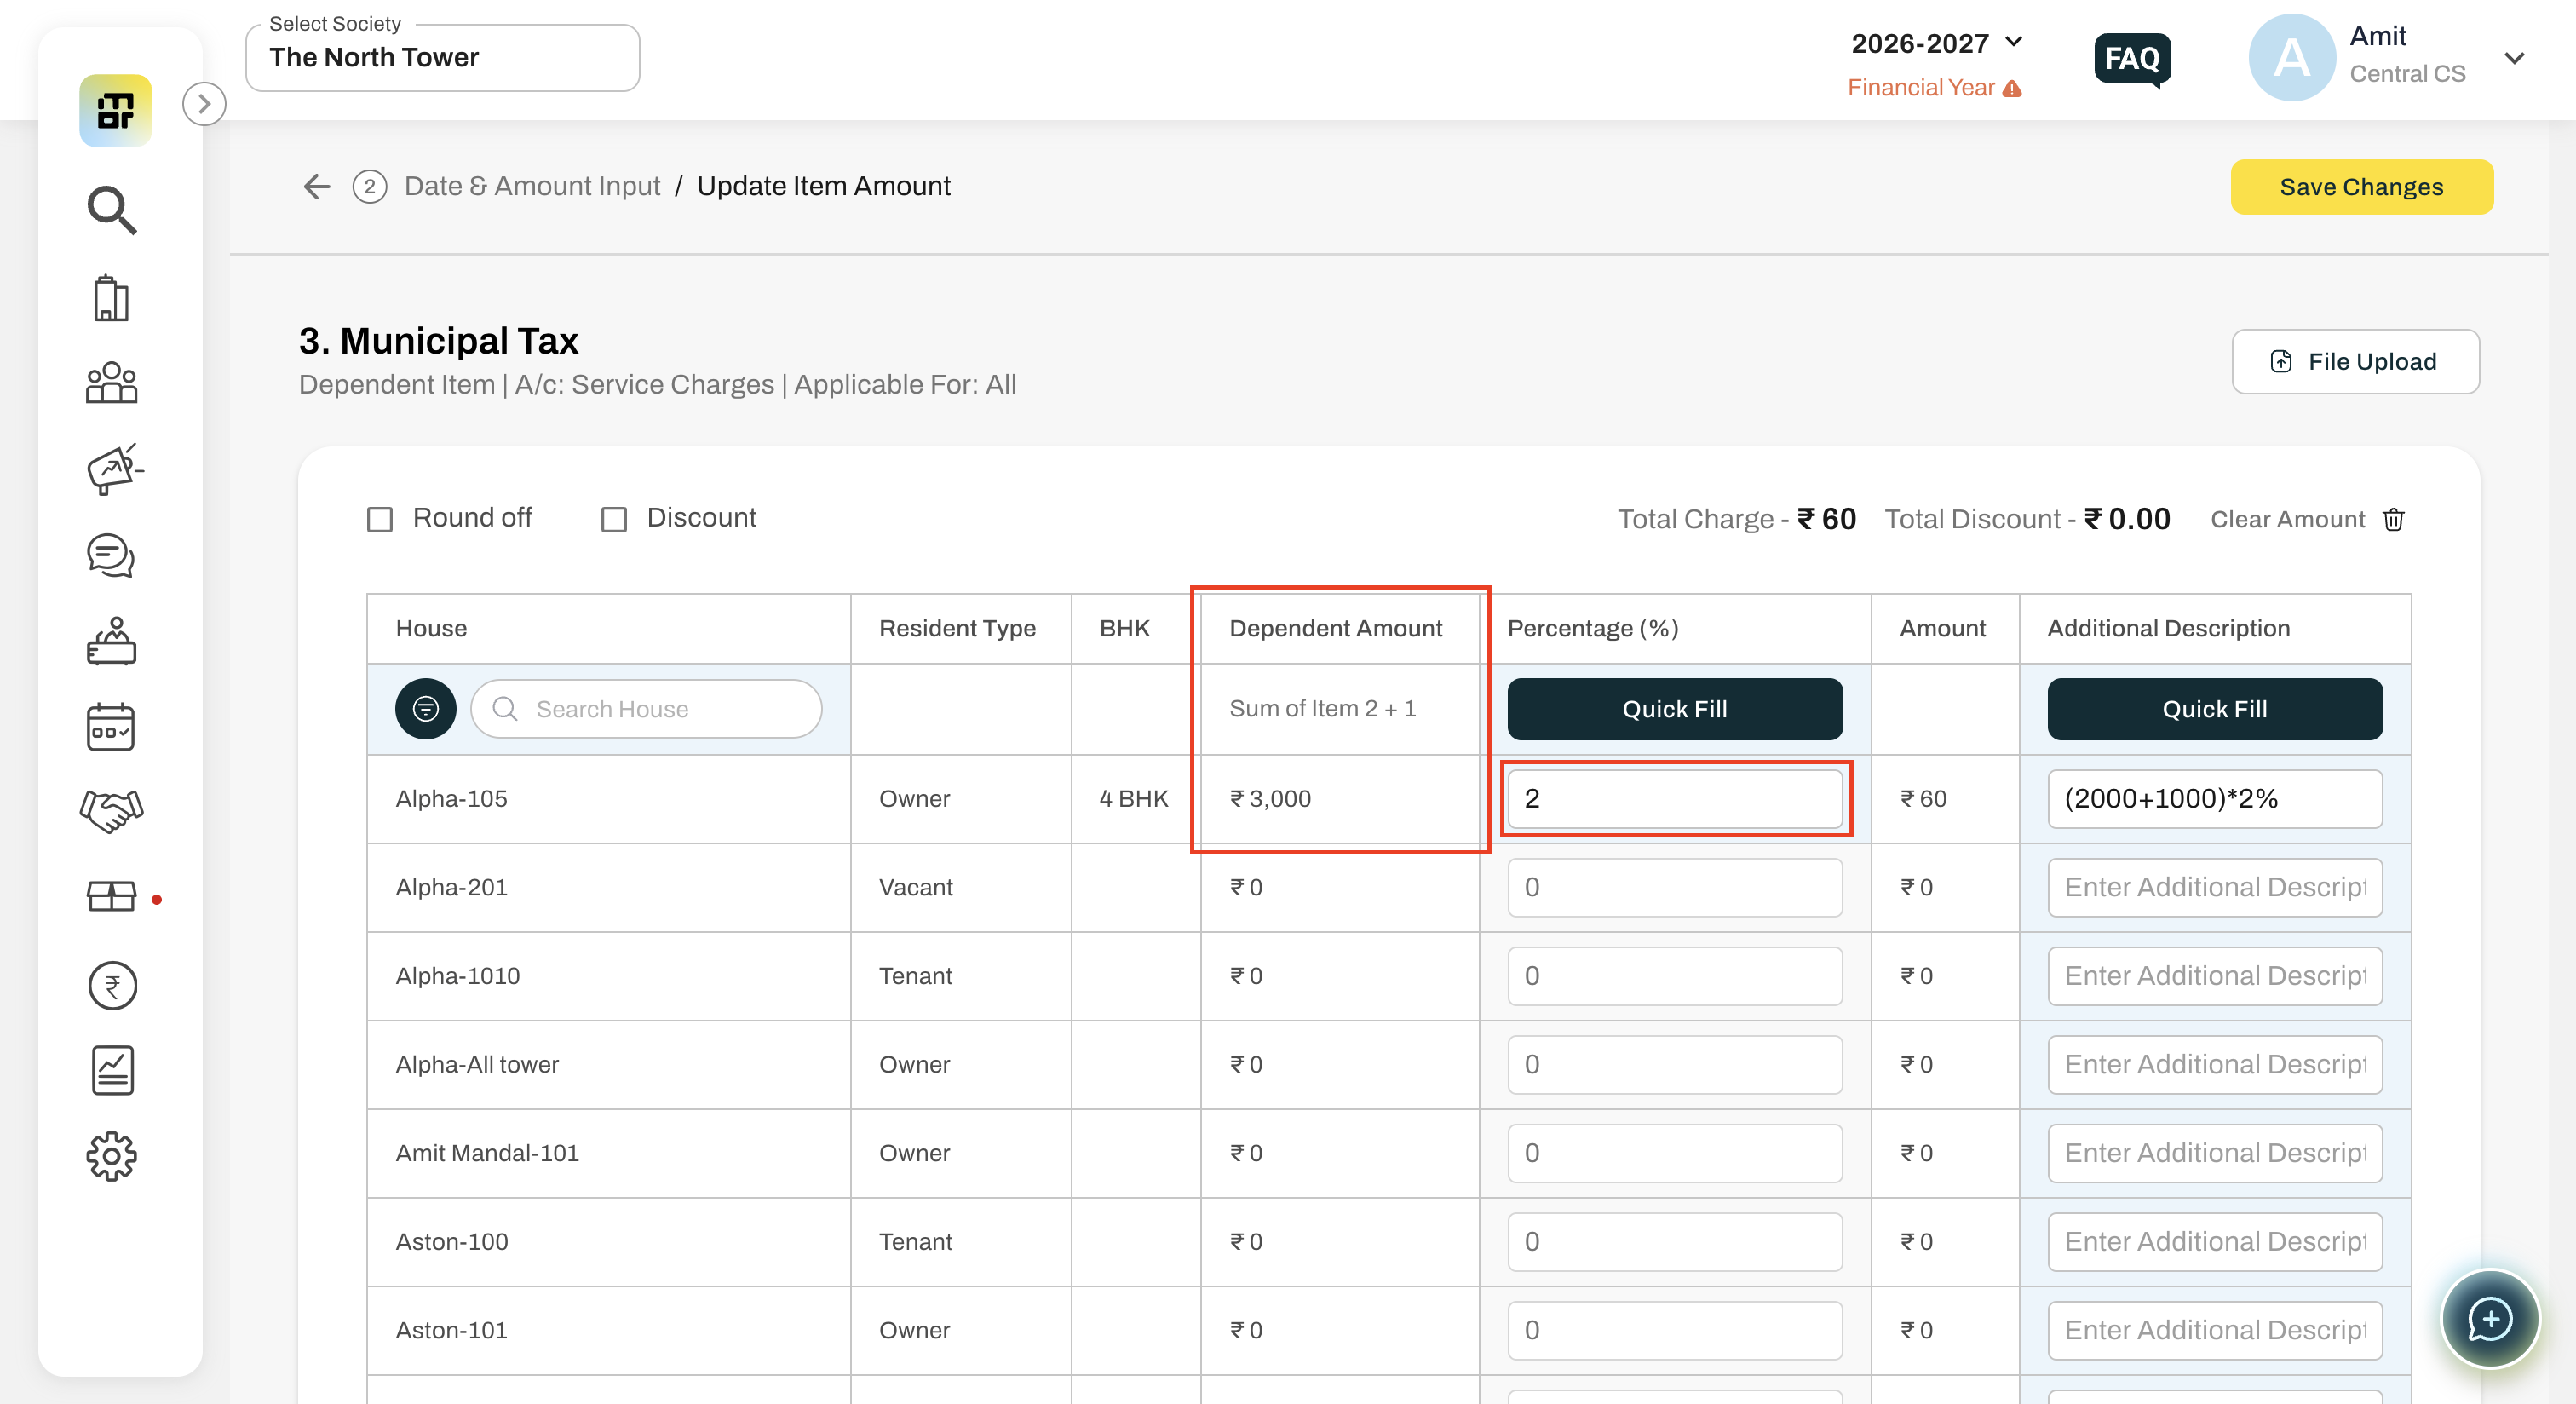Click the percentage field for Alpha-201
The height and width of the screenshot is (1404, 2576).
point(1674,887)
